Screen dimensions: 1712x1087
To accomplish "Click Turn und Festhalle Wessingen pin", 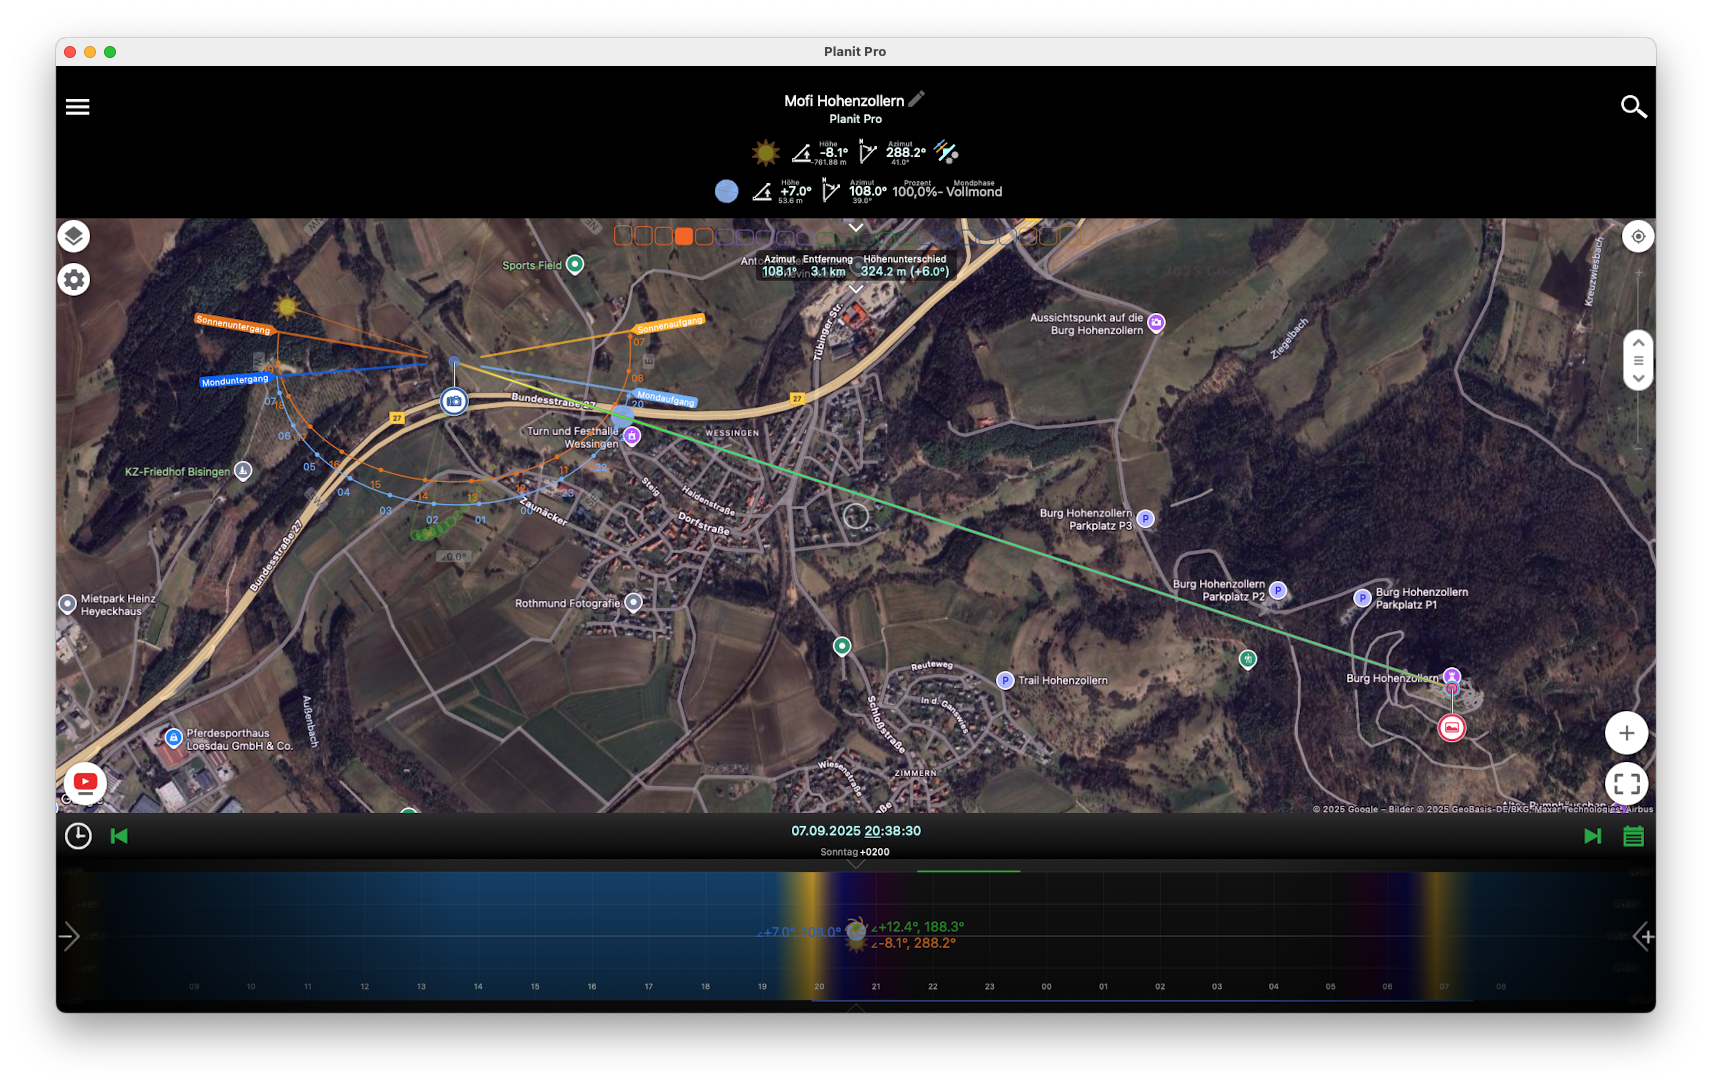I will tap(632, 436).
